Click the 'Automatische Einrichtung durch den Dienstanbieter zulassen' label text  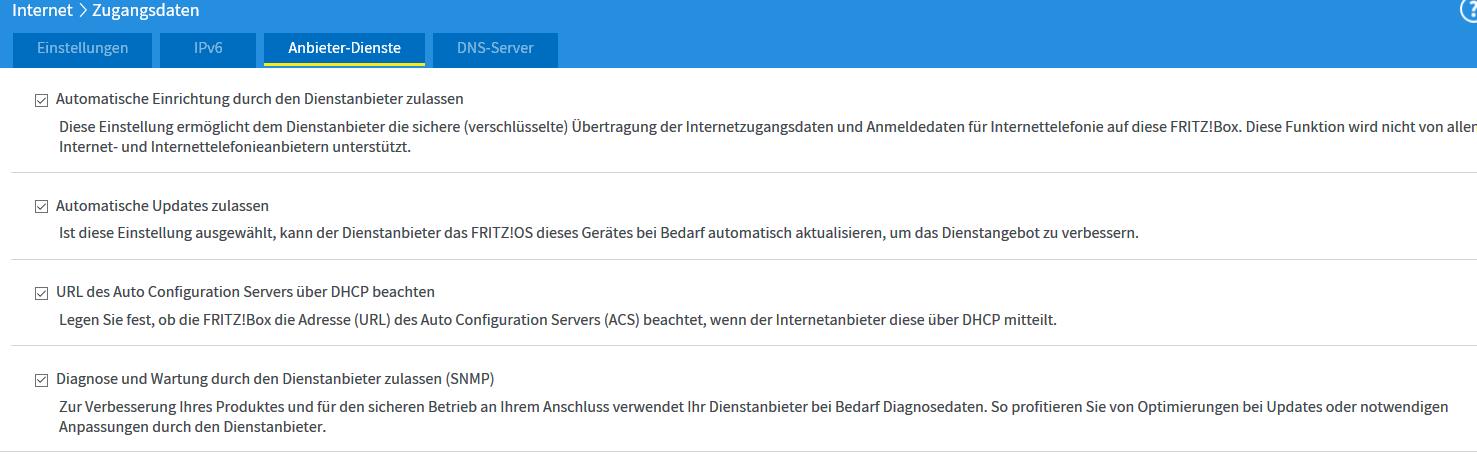[x=260, y=100]
